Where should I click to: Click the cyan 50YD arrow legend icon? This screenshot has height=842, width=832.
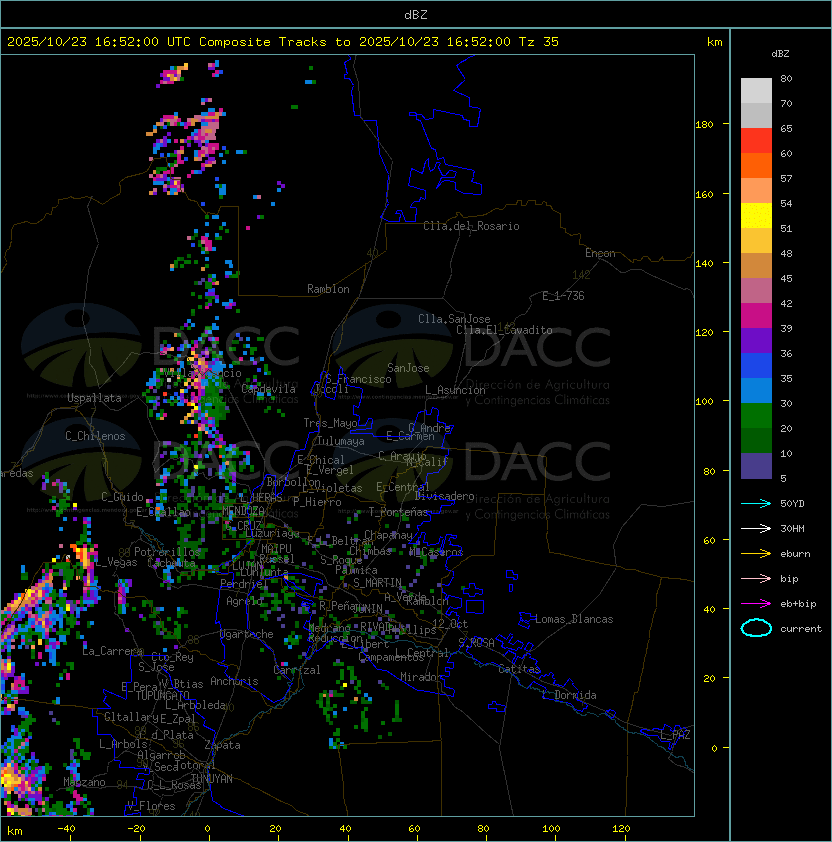coord(756,503)
